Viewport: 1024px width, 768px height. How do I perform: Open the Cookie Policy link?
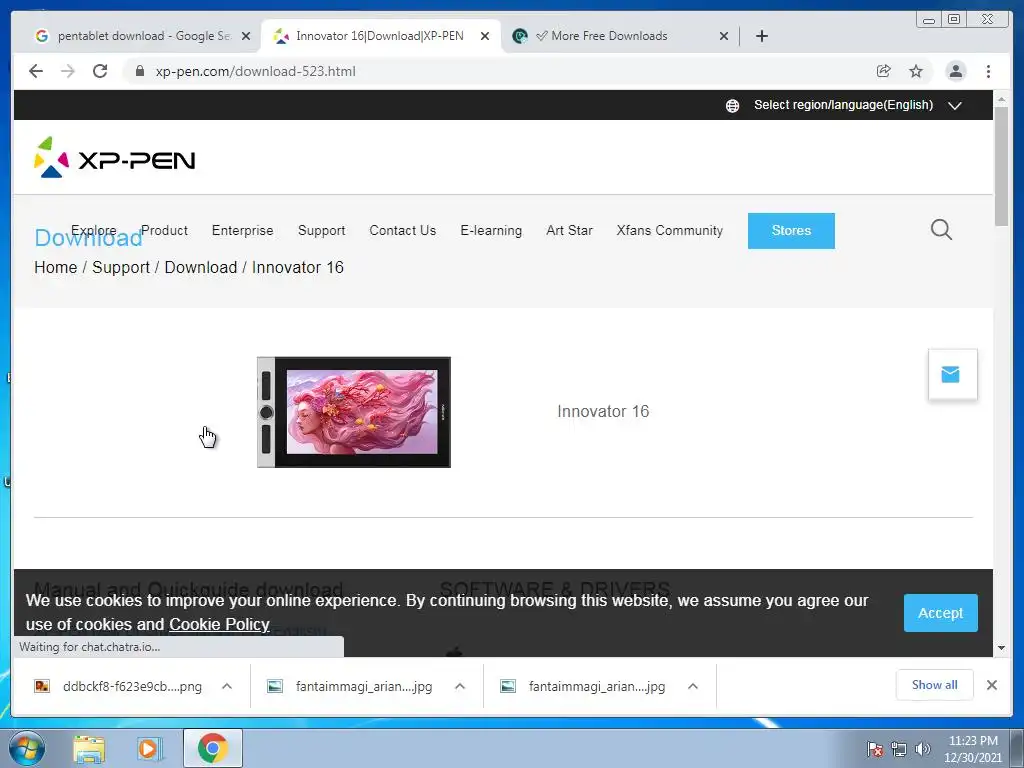tap(219, 625)
